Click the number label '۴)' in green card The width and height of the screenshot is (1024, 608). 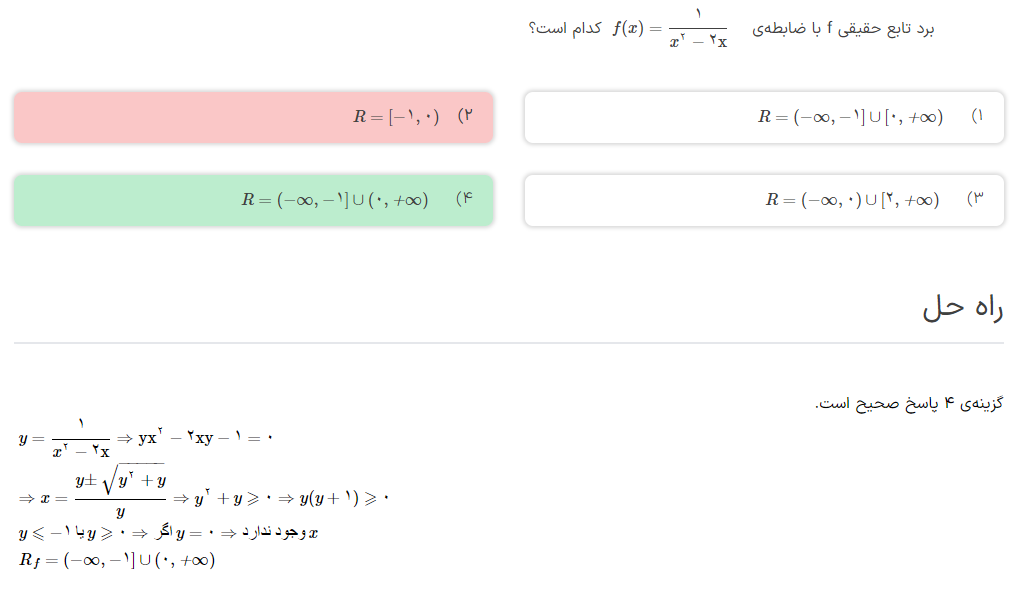pos(464,200)
